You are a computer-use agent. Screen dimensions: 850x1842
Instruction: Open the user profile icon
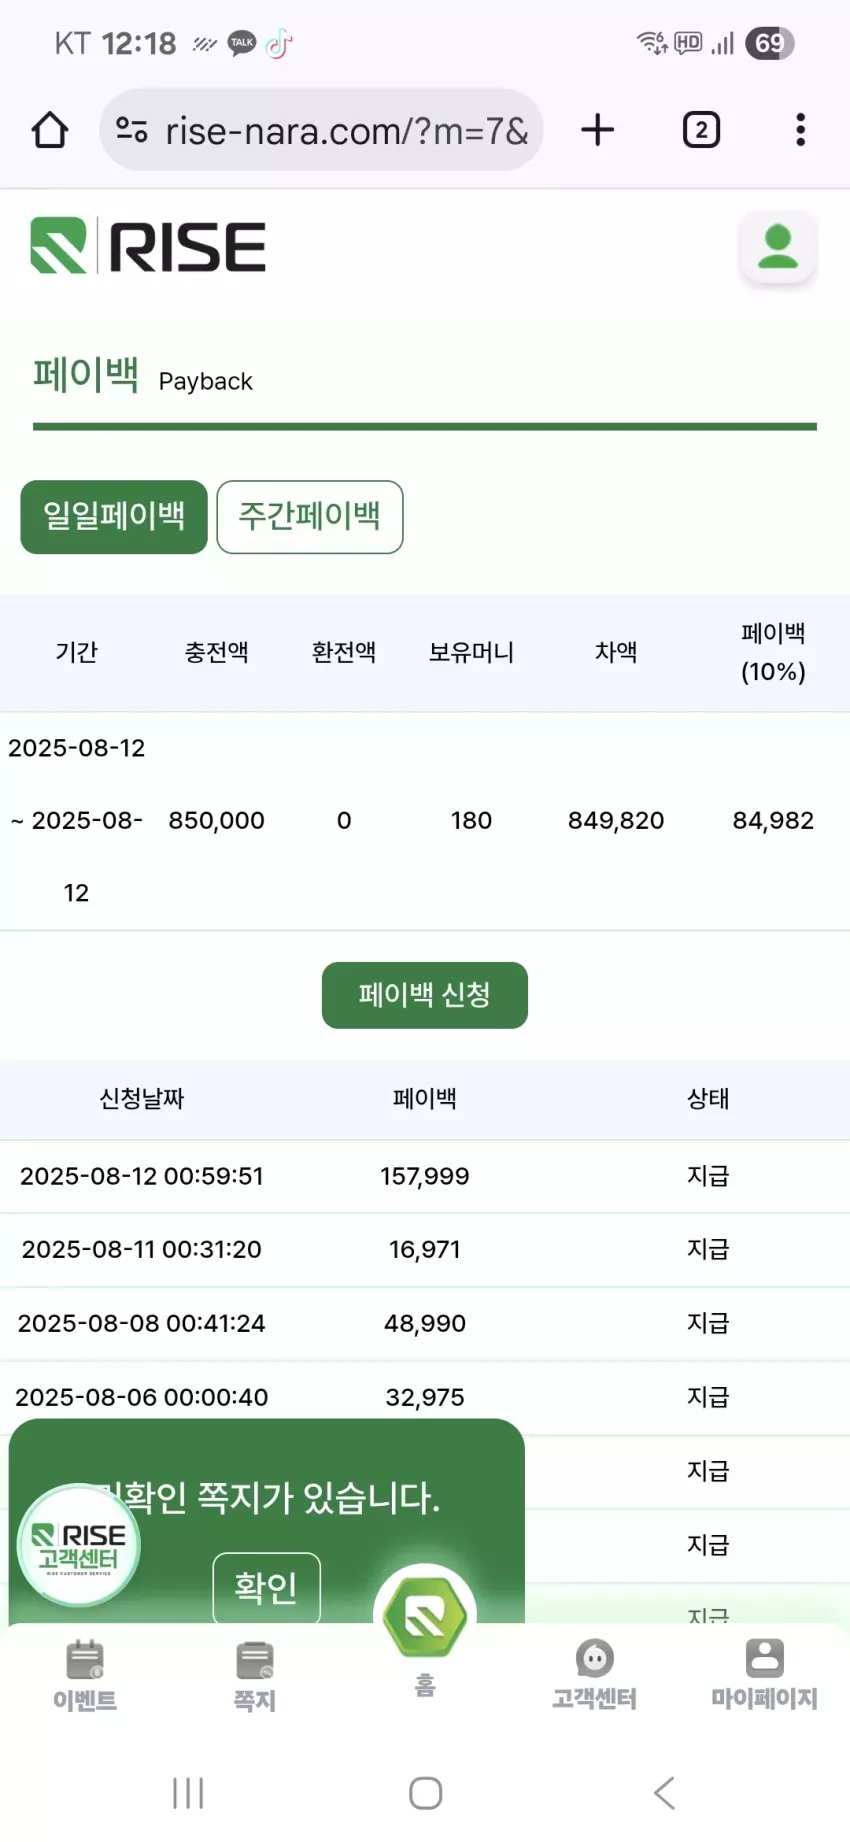[x=777, y=247]
